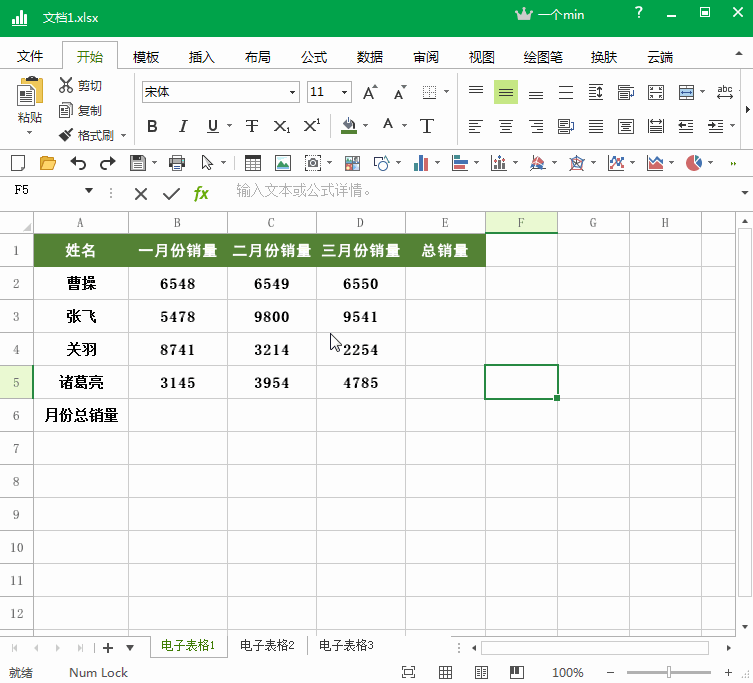Toggle top vertical alignment
Screen dimensions: 753x683
[476, 90]
